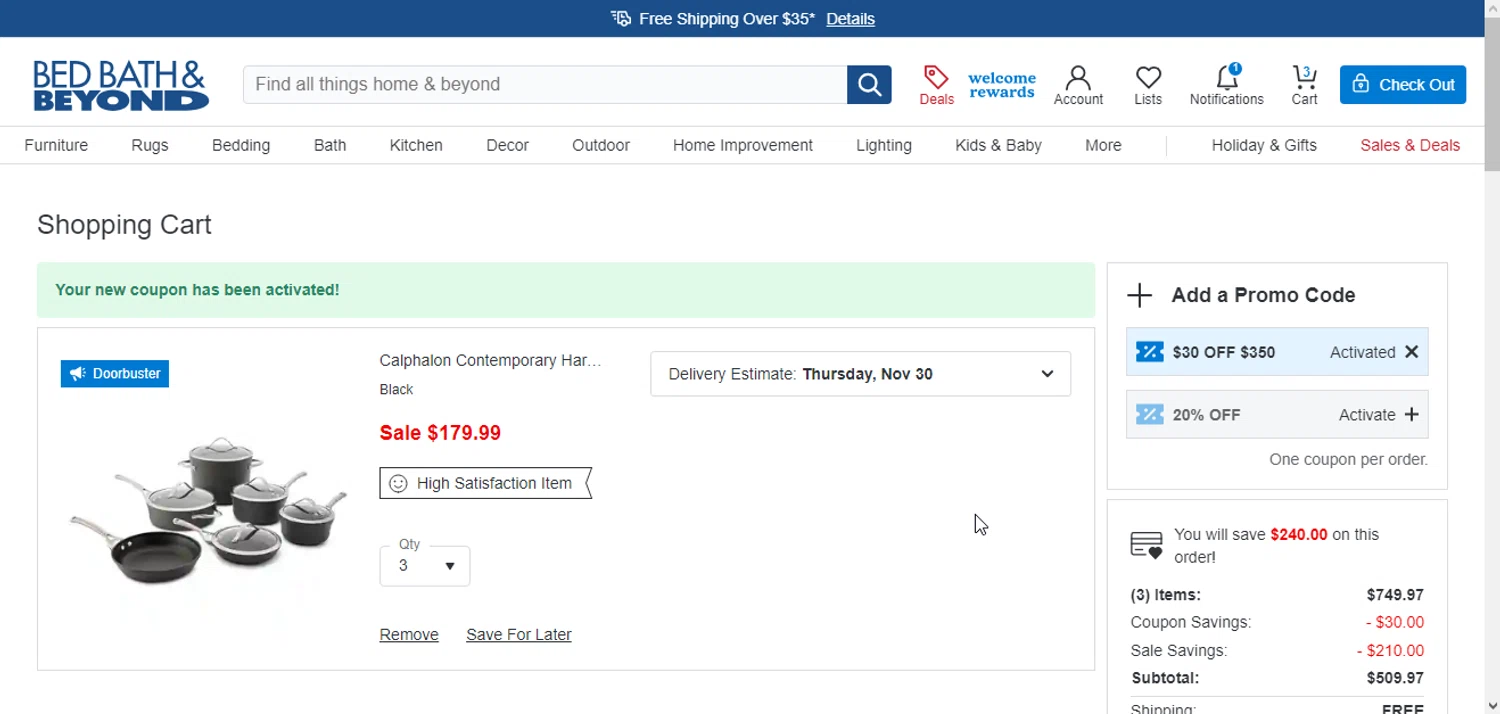Click the Subtotal $509.97 amount
1500x714 pixels.
pyautogui.click(x=1395, y=678)
